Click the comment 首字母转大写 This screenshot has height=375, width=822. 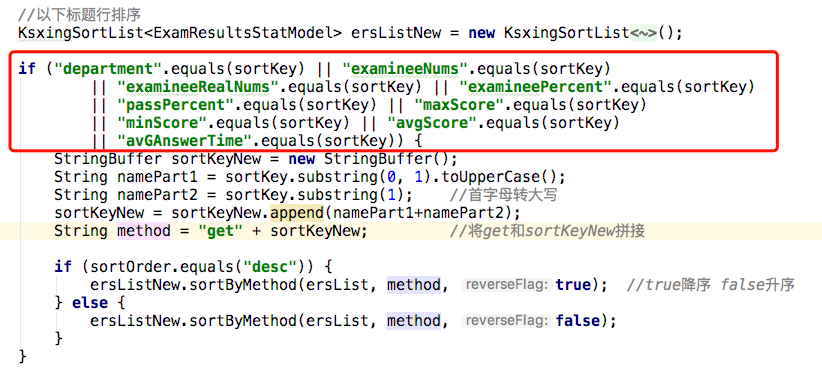503,195
